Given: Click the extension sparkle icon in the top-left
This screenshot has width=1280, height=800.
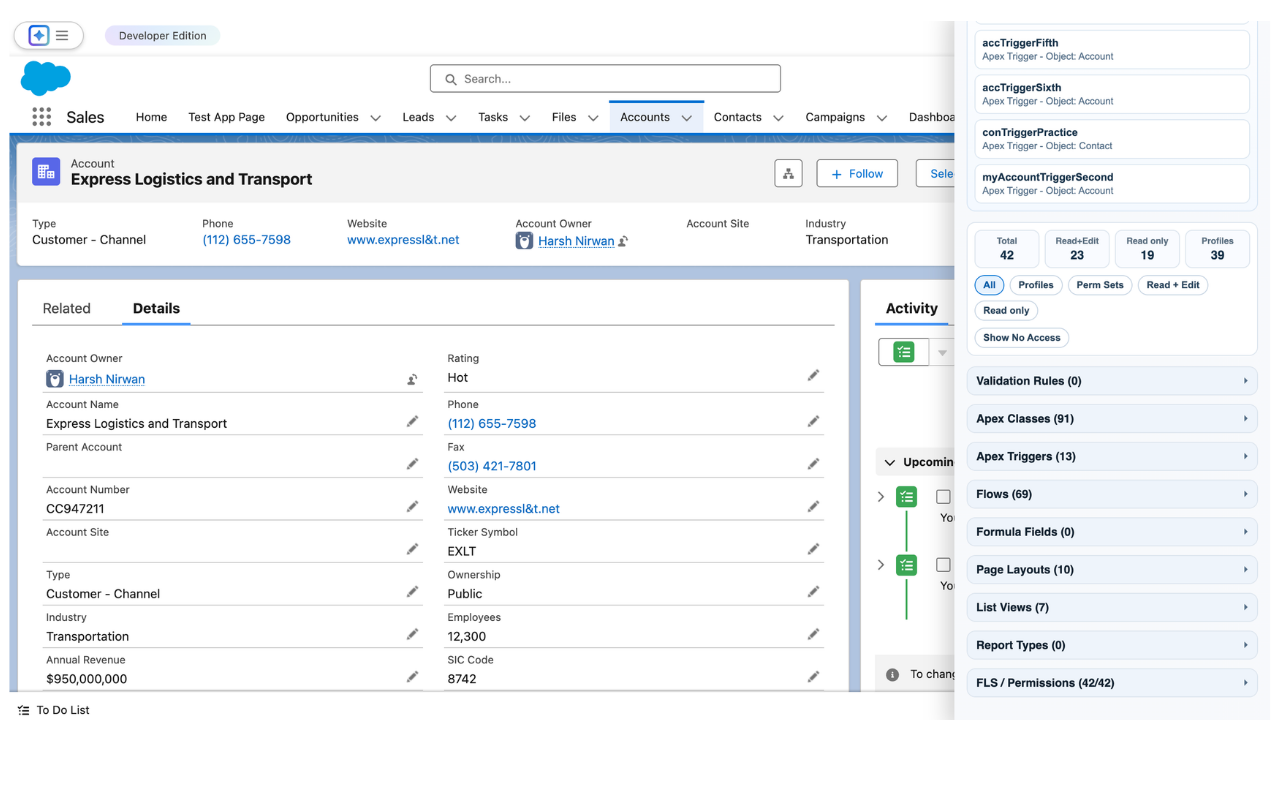Looking at the screenshot, I should 38,35.
